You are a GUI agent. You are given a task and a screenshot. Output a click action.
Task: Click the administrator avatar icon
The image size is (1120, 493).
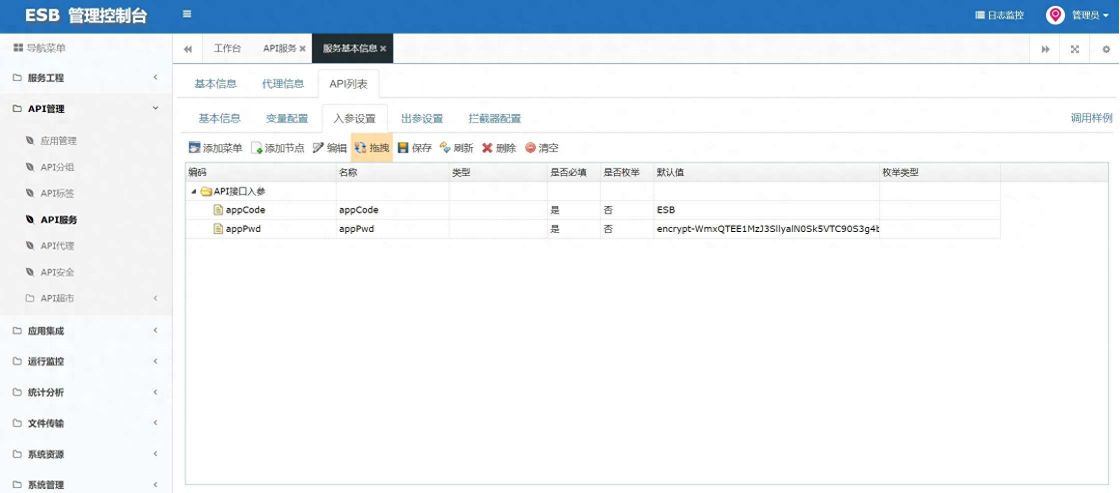coord(1055,15)
